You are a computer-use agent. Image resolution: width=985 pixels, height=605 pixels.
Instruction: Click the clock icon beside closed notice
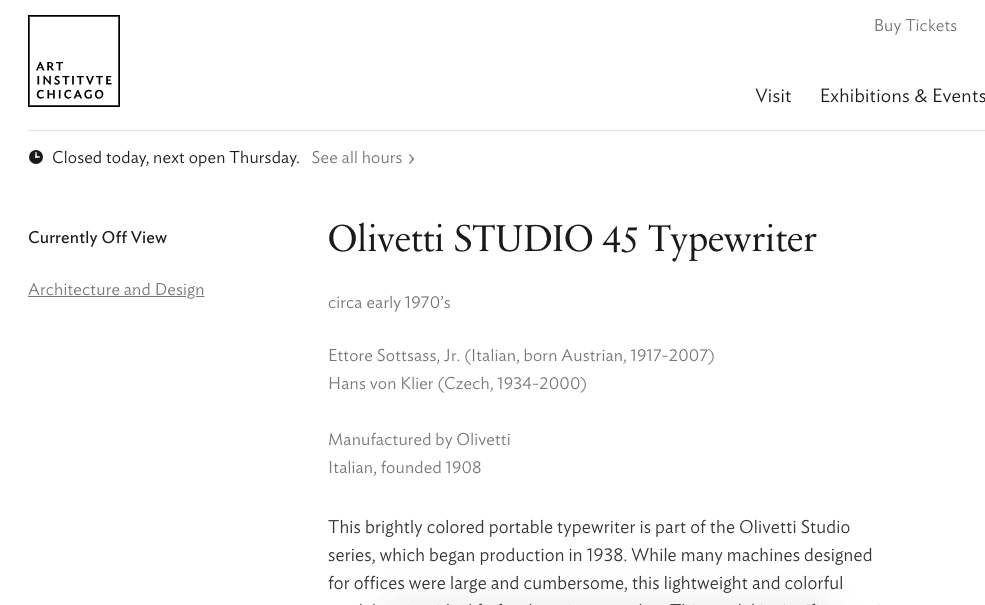(36, 157)
